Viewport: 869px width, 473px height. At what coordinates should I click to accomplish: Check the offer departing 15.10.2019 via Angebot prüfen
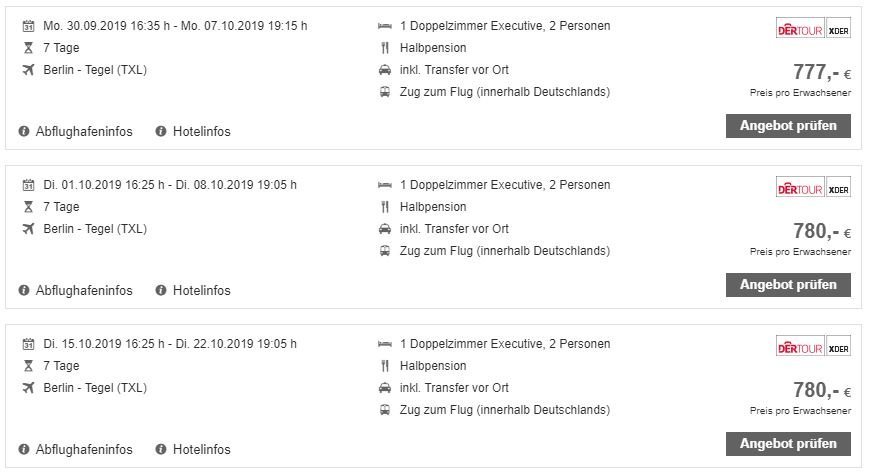pos(788,443)
